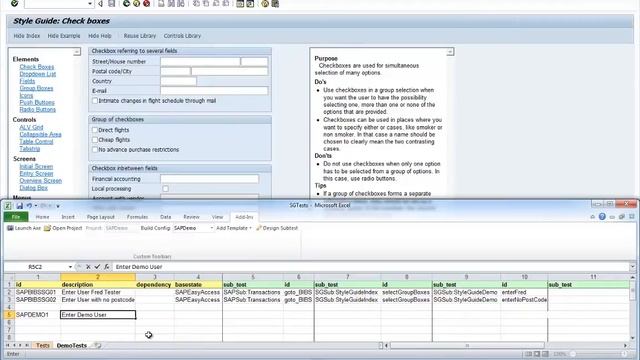Switch to the Formulas ribbon tab
Screen dimensions: 640x360
coord(137,217)
